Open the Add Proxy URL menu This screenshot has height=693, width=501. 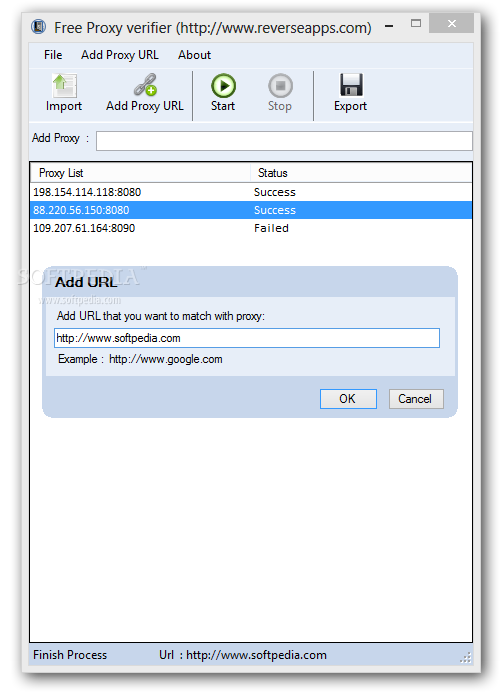click(120, 55)
